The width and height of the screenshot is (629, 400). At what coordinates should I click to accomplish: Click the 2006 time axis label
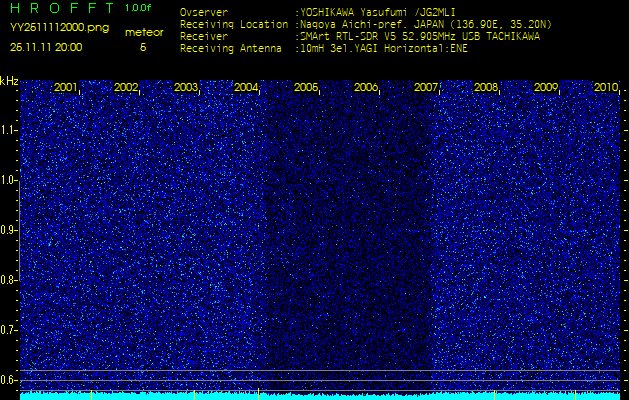366,87
